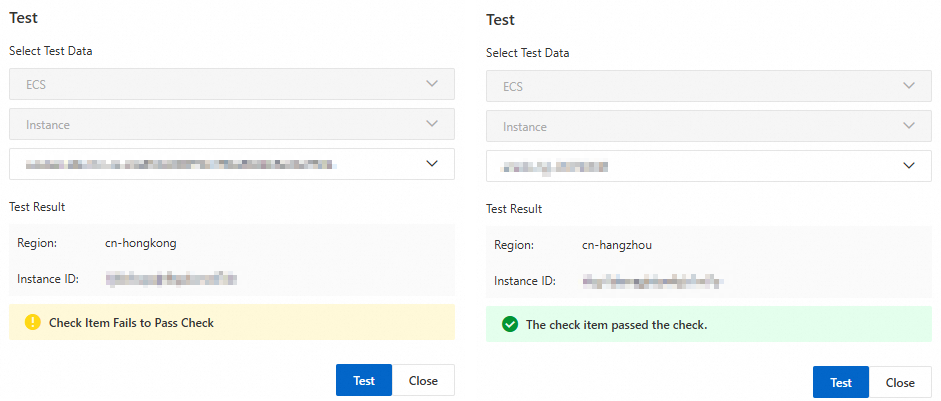The height and width of the screenshot is (401, 941).
Task: Expand the left panel Instance dropdown chevron
Action: pyautogui.click(x=432, y=124)
